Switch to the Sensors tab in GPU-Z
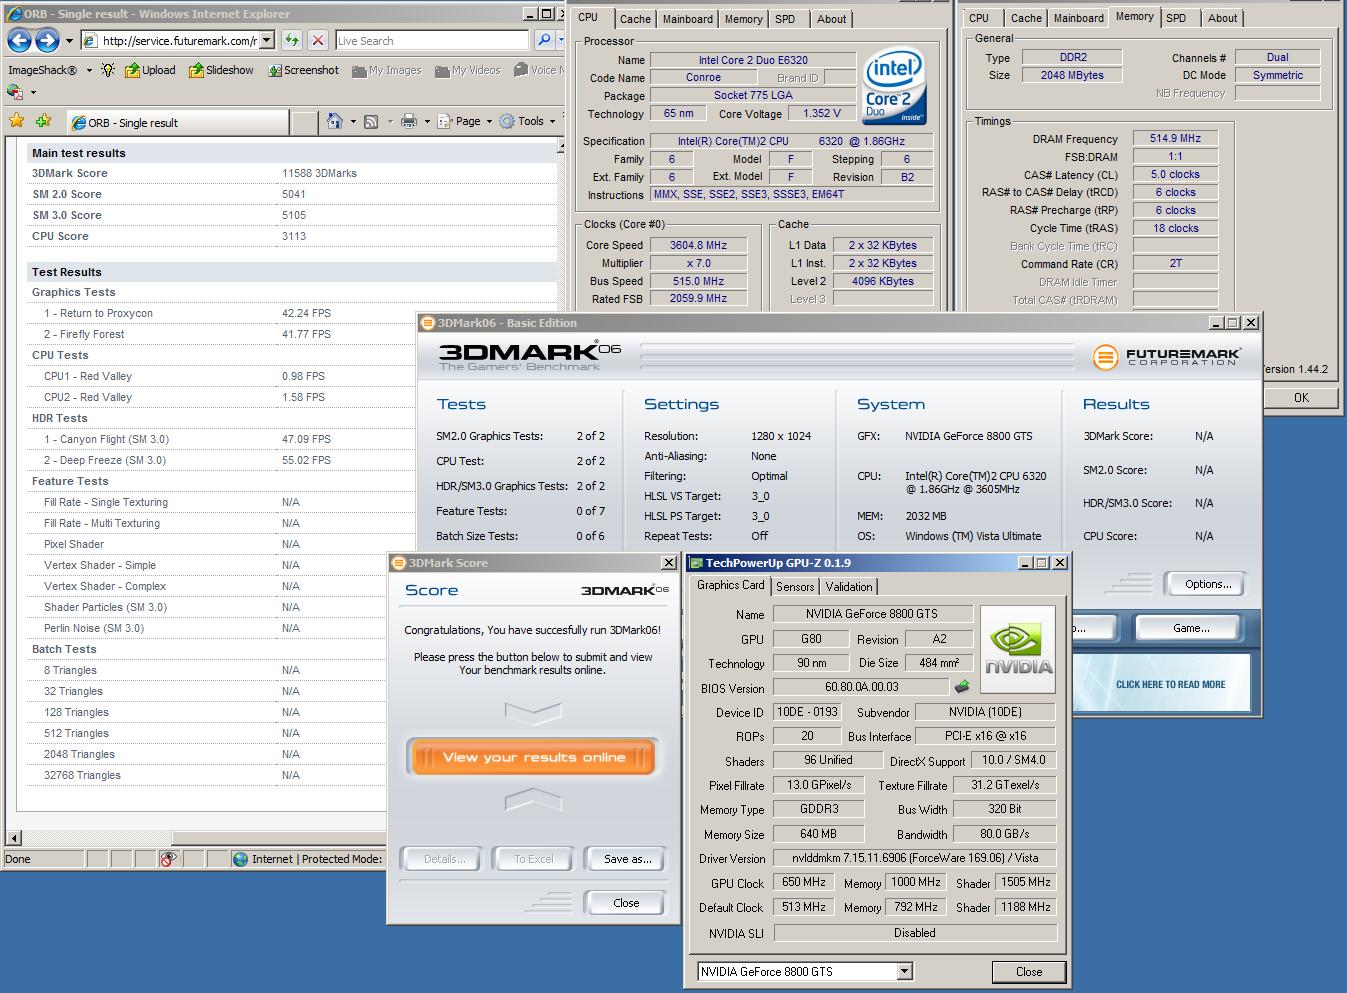 pos(795,587)
